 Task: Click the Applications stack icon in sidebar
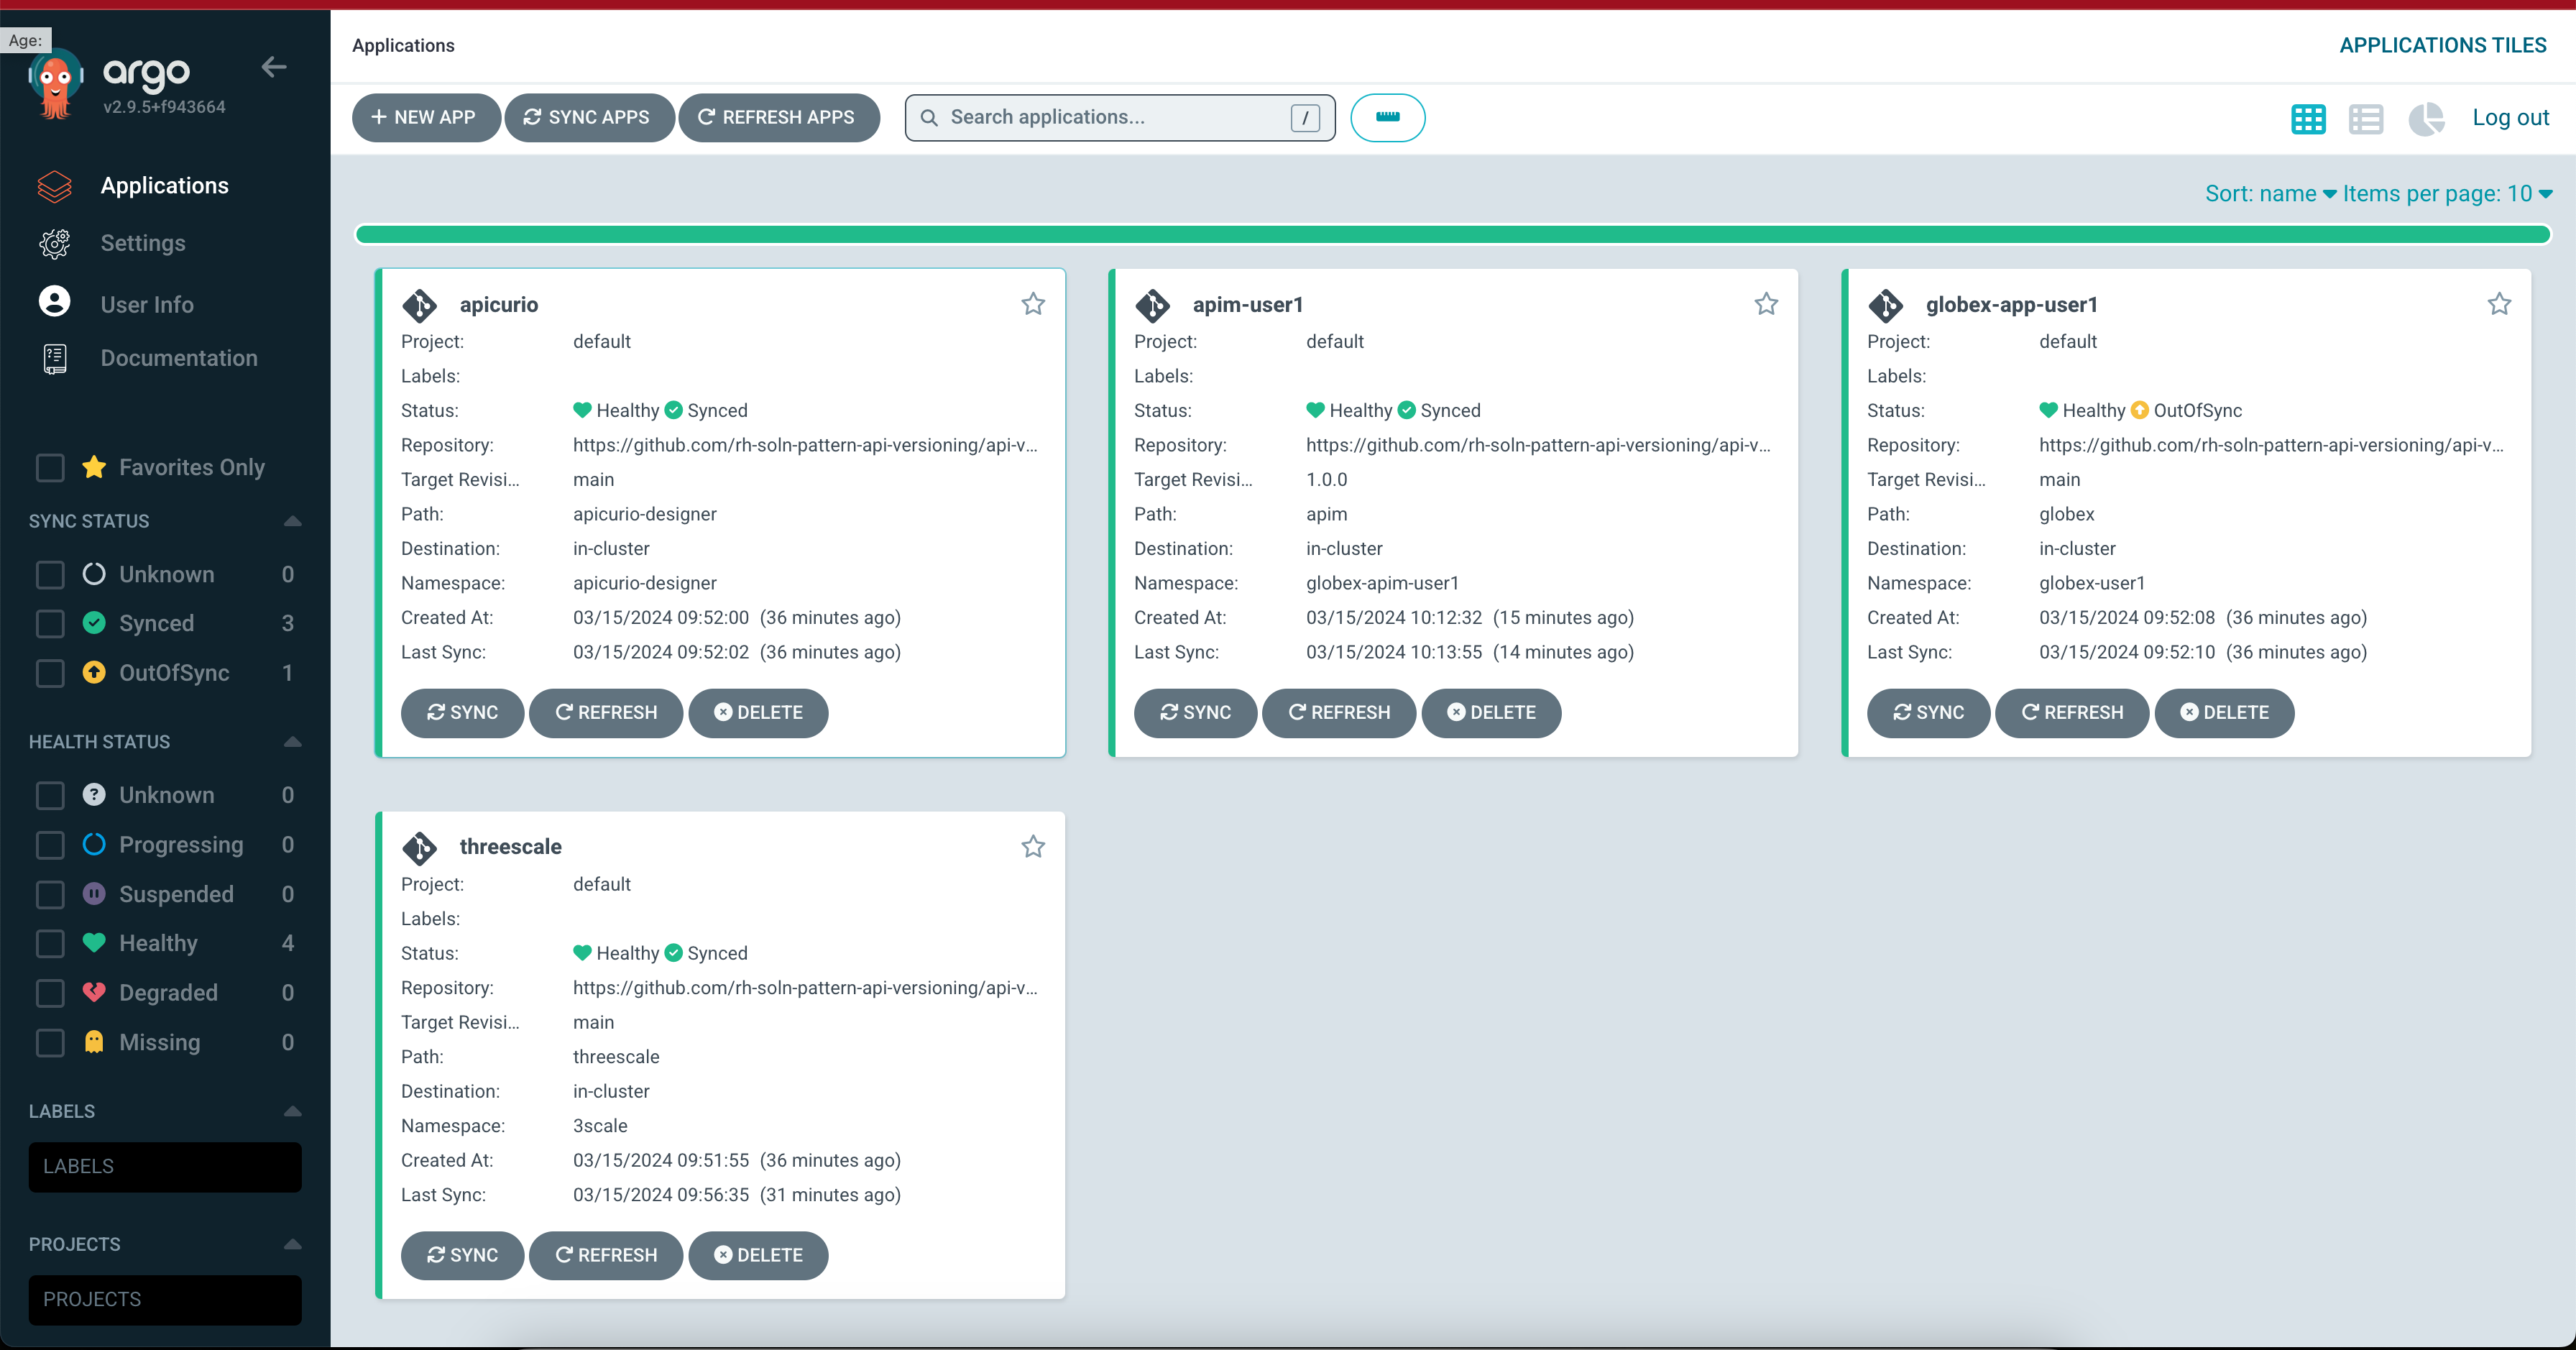pos(55,186)
